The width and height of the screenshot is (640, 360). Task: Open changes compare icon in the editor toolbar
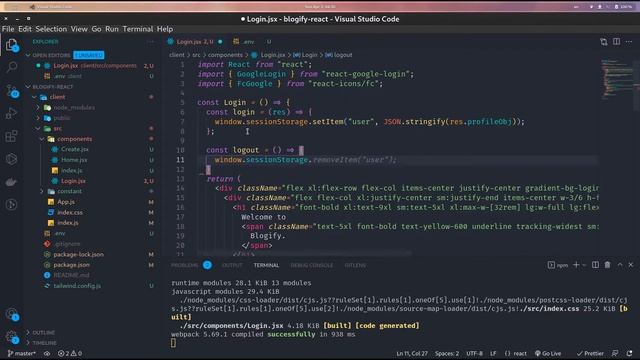pyautogui.click(x=604, y=42)
